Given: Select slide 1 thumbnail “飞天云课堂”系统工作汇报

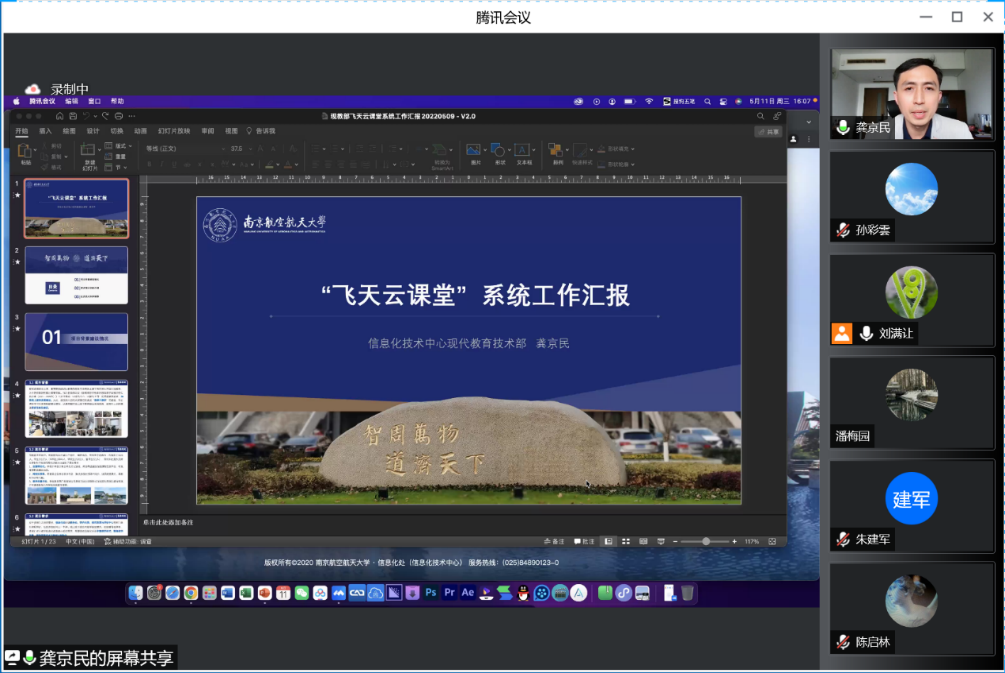Looking at the screenshot, I should click(x=76, y=208).
